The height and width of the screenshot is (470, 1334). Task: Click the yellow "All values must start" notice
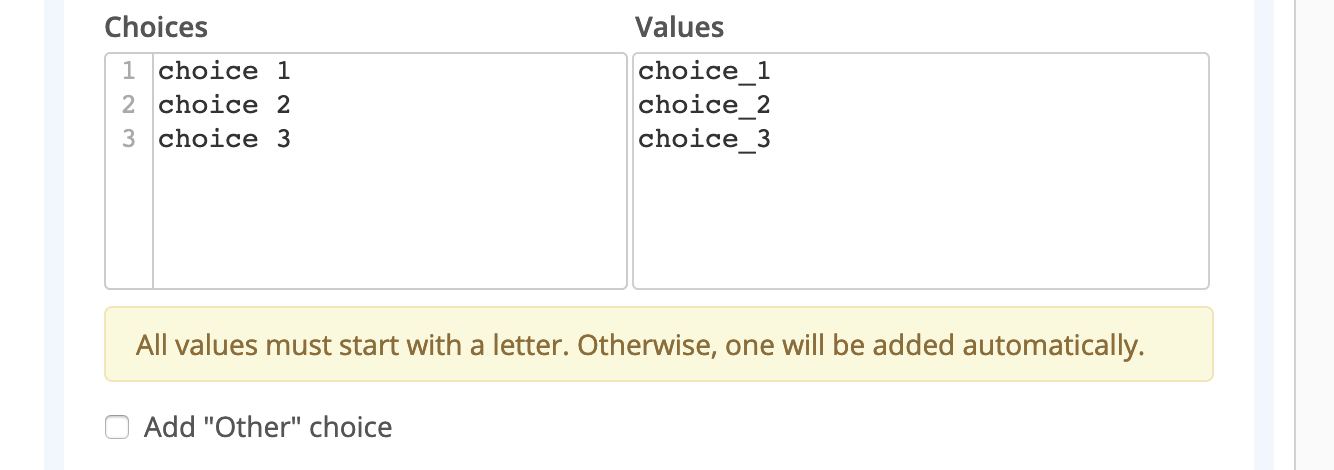tap(658, 345)
